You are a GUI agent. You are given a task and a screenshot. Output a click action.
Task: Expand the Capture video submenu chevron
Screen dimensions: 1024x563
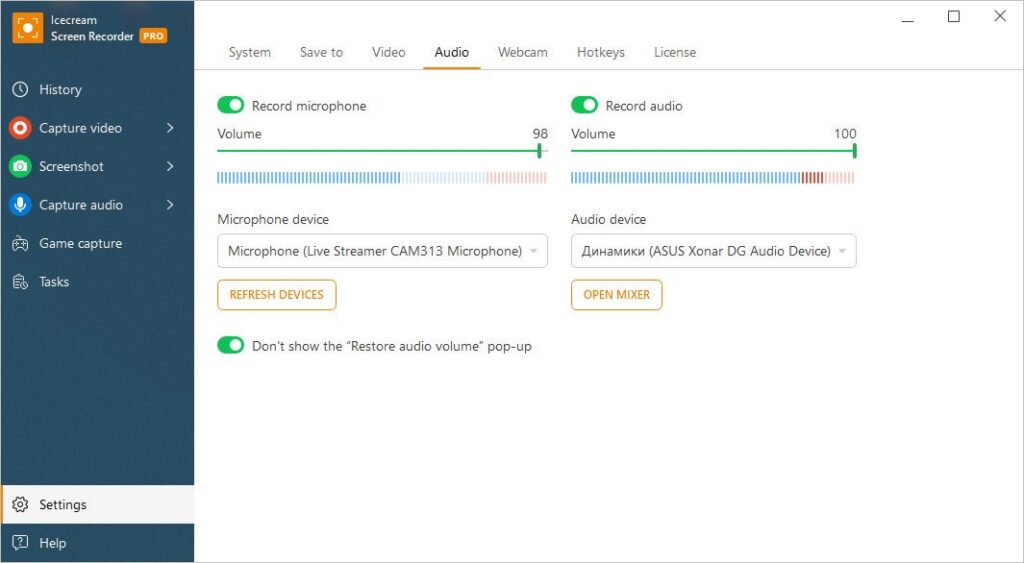(170, 128)
